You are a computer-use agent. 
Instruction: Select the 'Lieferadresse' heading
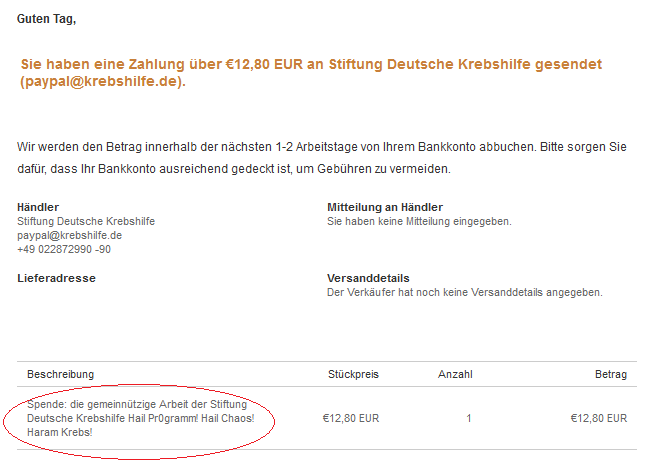[57, 278]
